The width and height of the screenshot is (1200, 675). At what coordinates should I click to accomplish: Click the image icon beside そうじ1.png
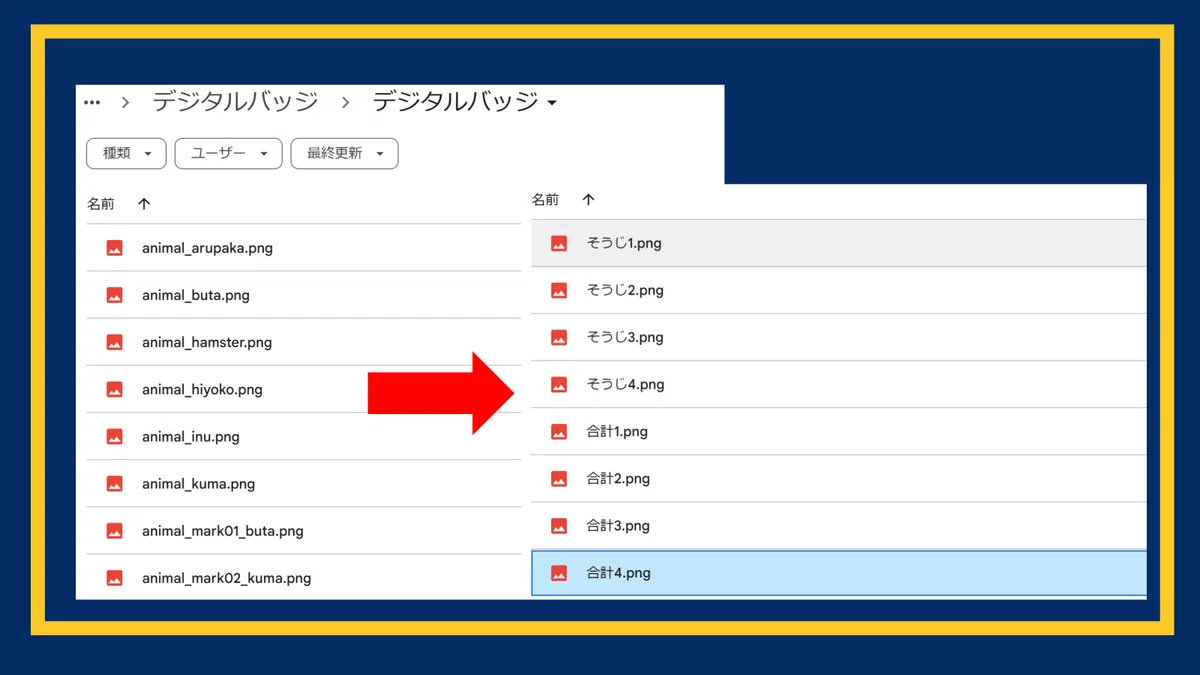point(559,243)
